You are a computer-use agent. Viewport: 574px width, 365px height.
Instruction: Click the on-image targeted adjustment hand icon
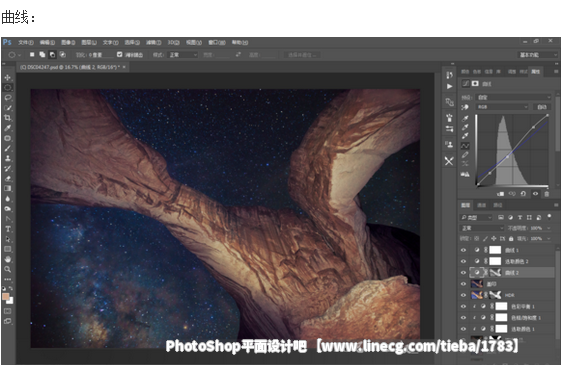pos(465,107)
